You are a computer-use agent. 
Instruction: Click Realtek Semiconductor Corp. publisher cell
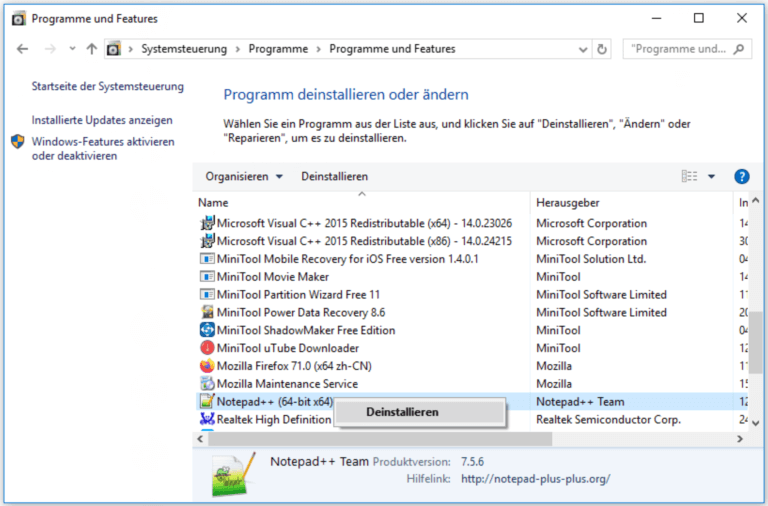(x=608, y=419)
